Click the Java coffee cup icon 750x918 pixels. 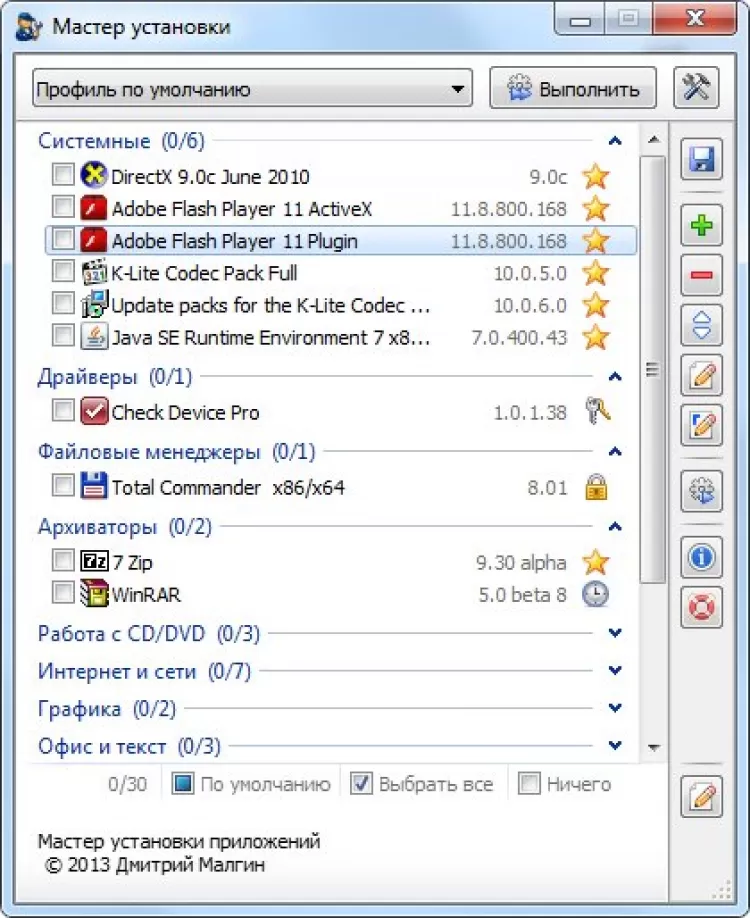coord(94,336)
